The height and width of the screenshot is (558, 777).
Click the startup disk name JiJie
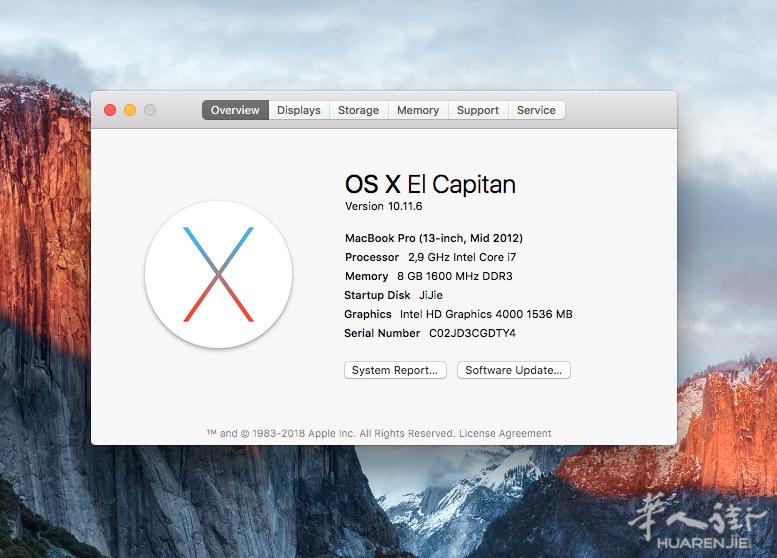click(x=431, y=295)
